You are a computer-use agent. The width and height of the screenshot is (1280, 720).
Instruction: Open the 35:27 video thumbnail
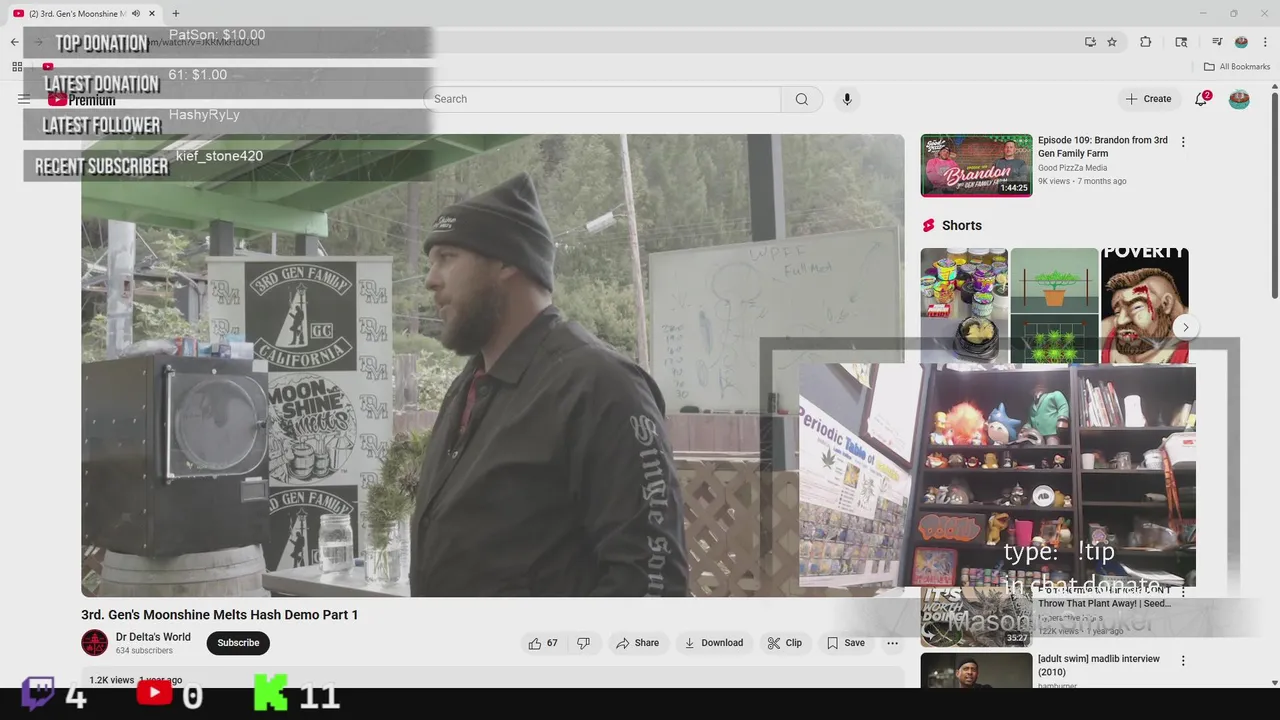click(x=976, y=616)
